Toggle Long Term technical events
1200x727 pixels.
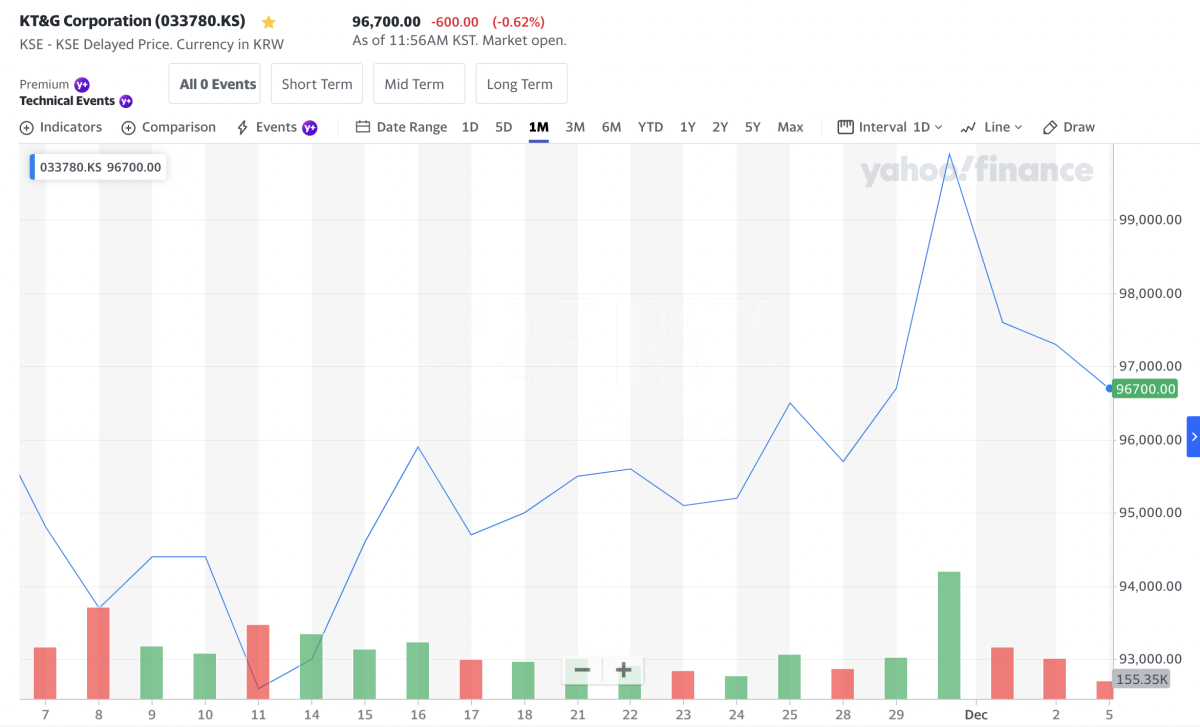[x=520, y=84]
